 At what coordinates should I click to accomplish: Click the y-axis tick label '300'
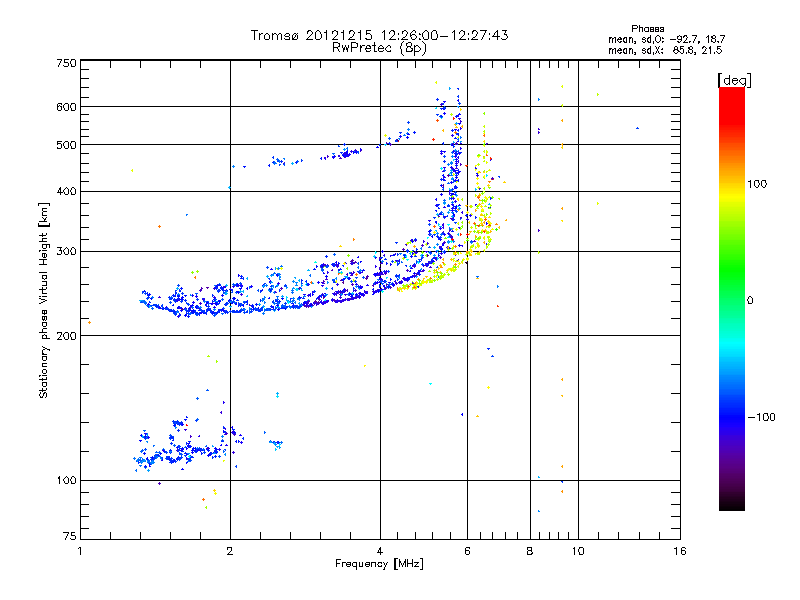(66, 252)
